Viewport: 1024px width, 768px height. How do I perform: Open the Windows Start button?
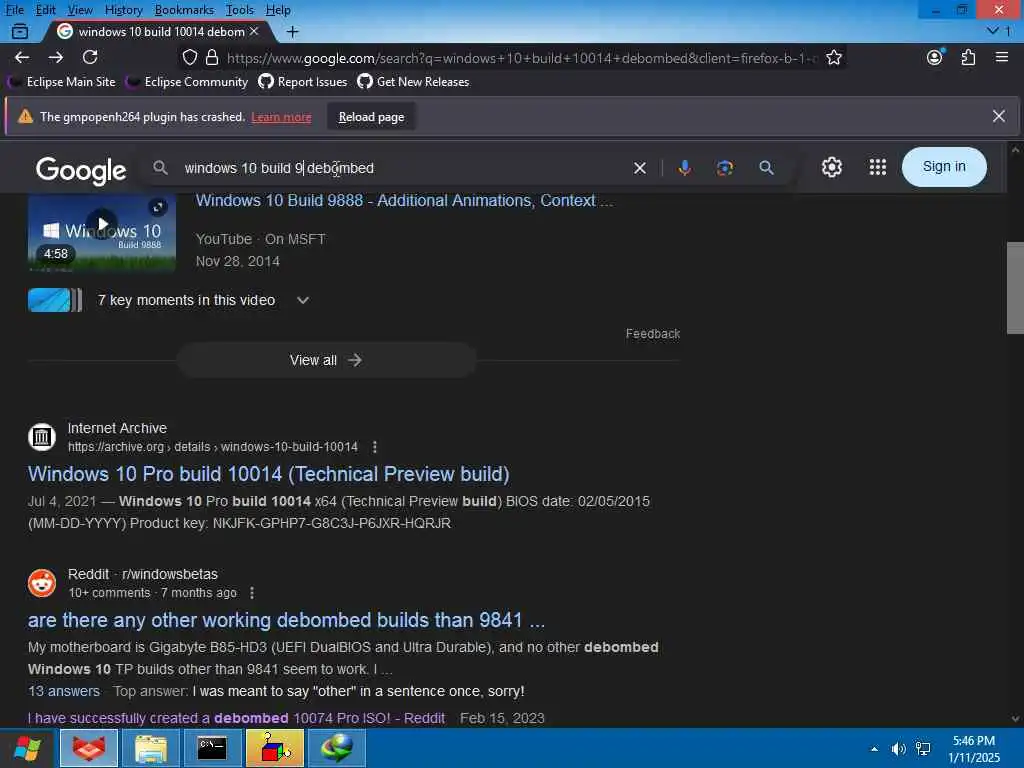pos(27,748)
